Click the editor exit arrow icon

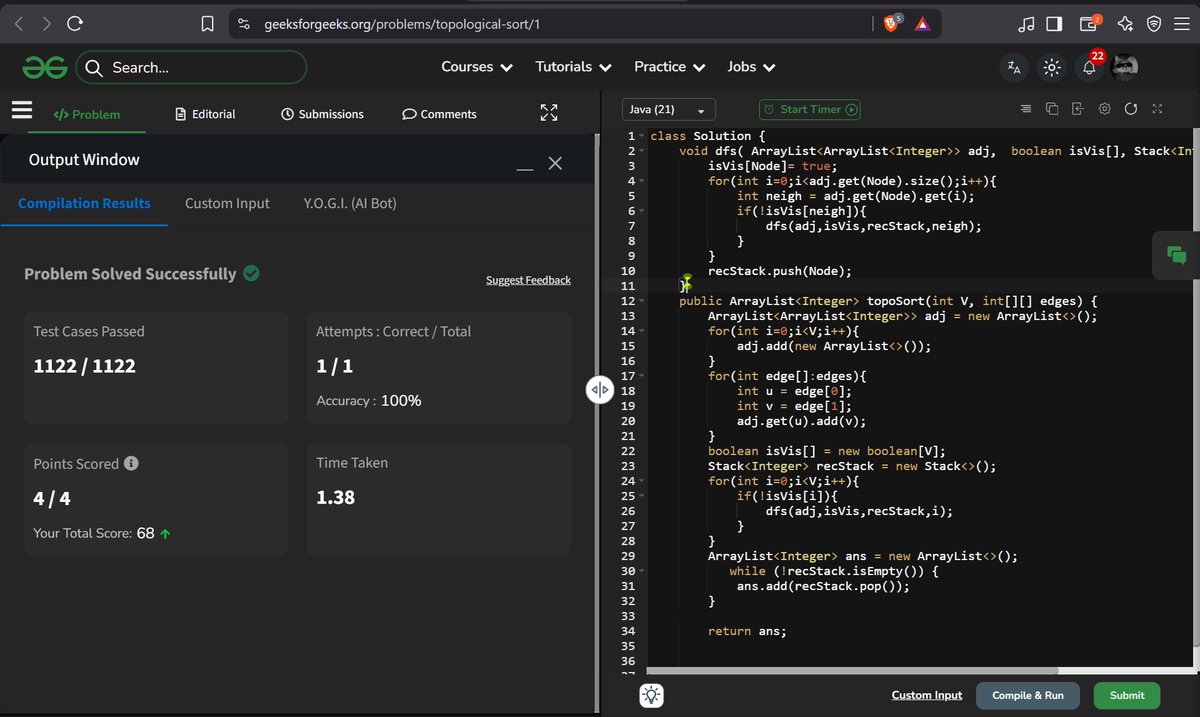[x=1078, y=109]
